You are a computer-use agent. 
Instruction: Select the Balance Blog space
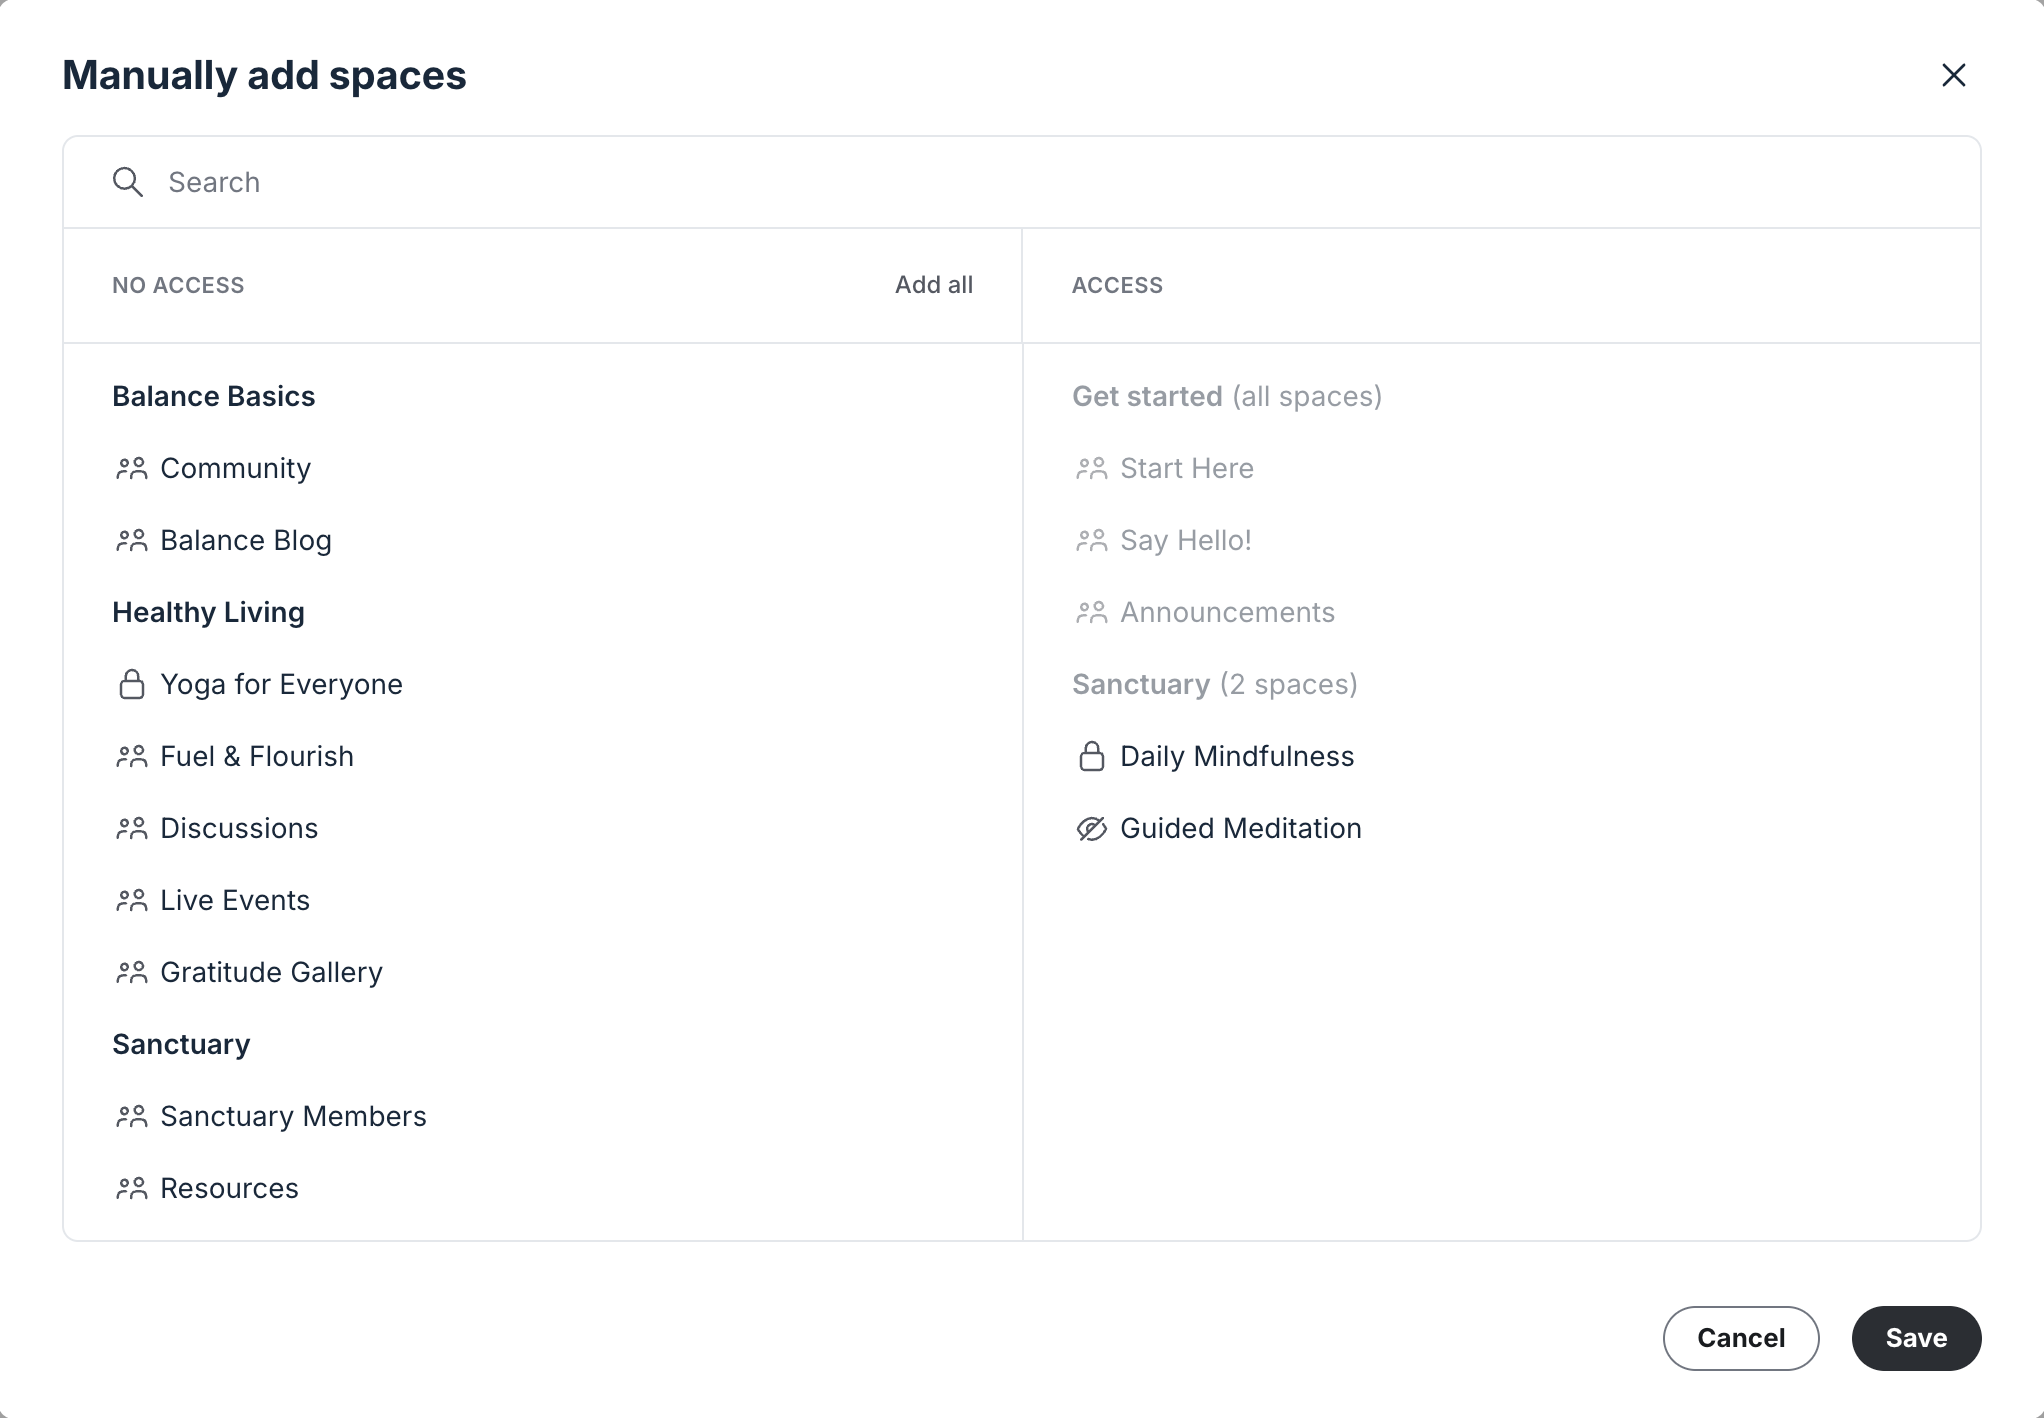pyautogui.click(x=246, y=540)
